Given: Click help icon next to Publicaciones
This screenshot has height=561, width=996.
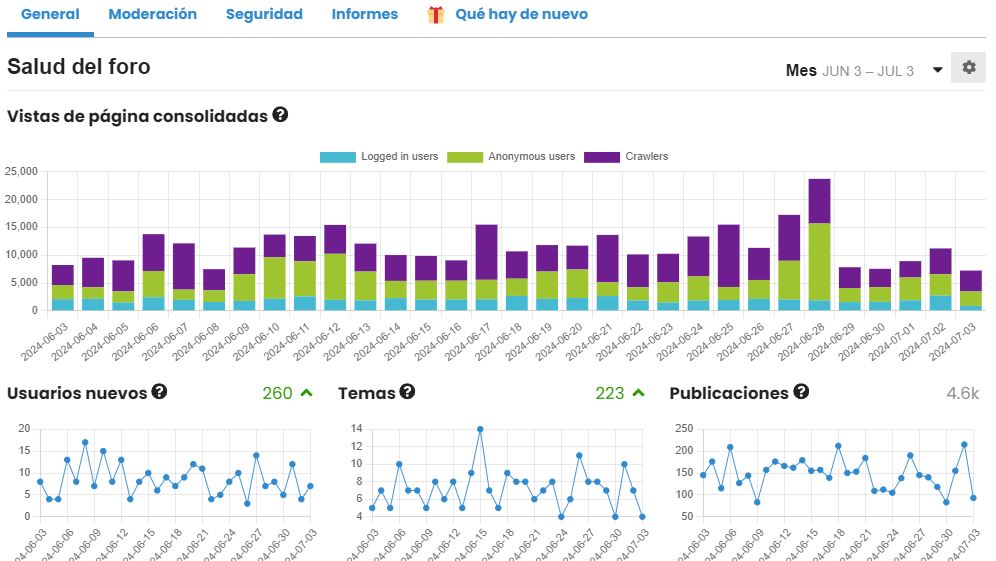Looking at the screenshot, I should pyautogui.click(x=801, y=392).
